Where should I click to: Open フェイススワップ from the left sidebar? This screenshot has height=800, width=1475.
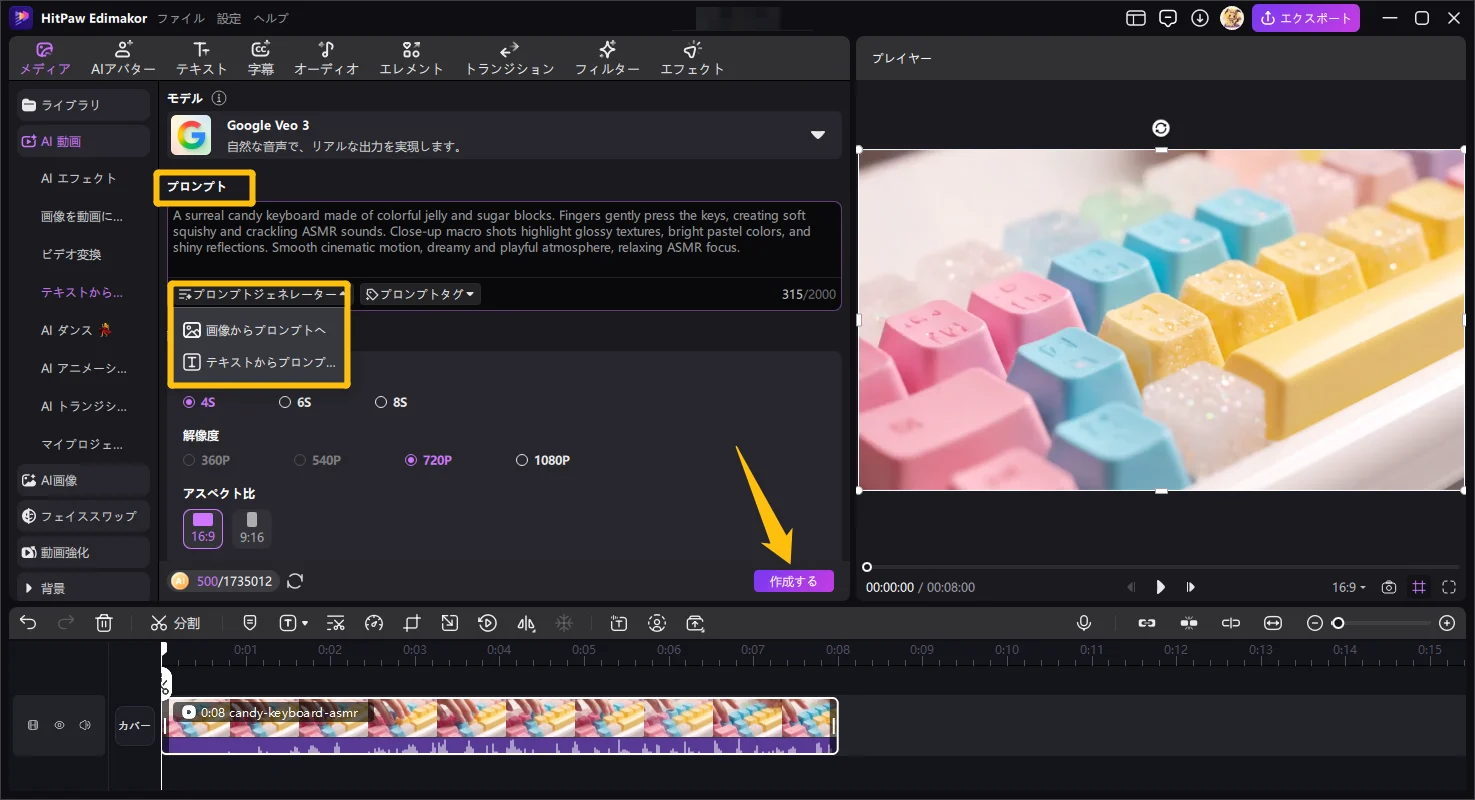tap(82, 515)
